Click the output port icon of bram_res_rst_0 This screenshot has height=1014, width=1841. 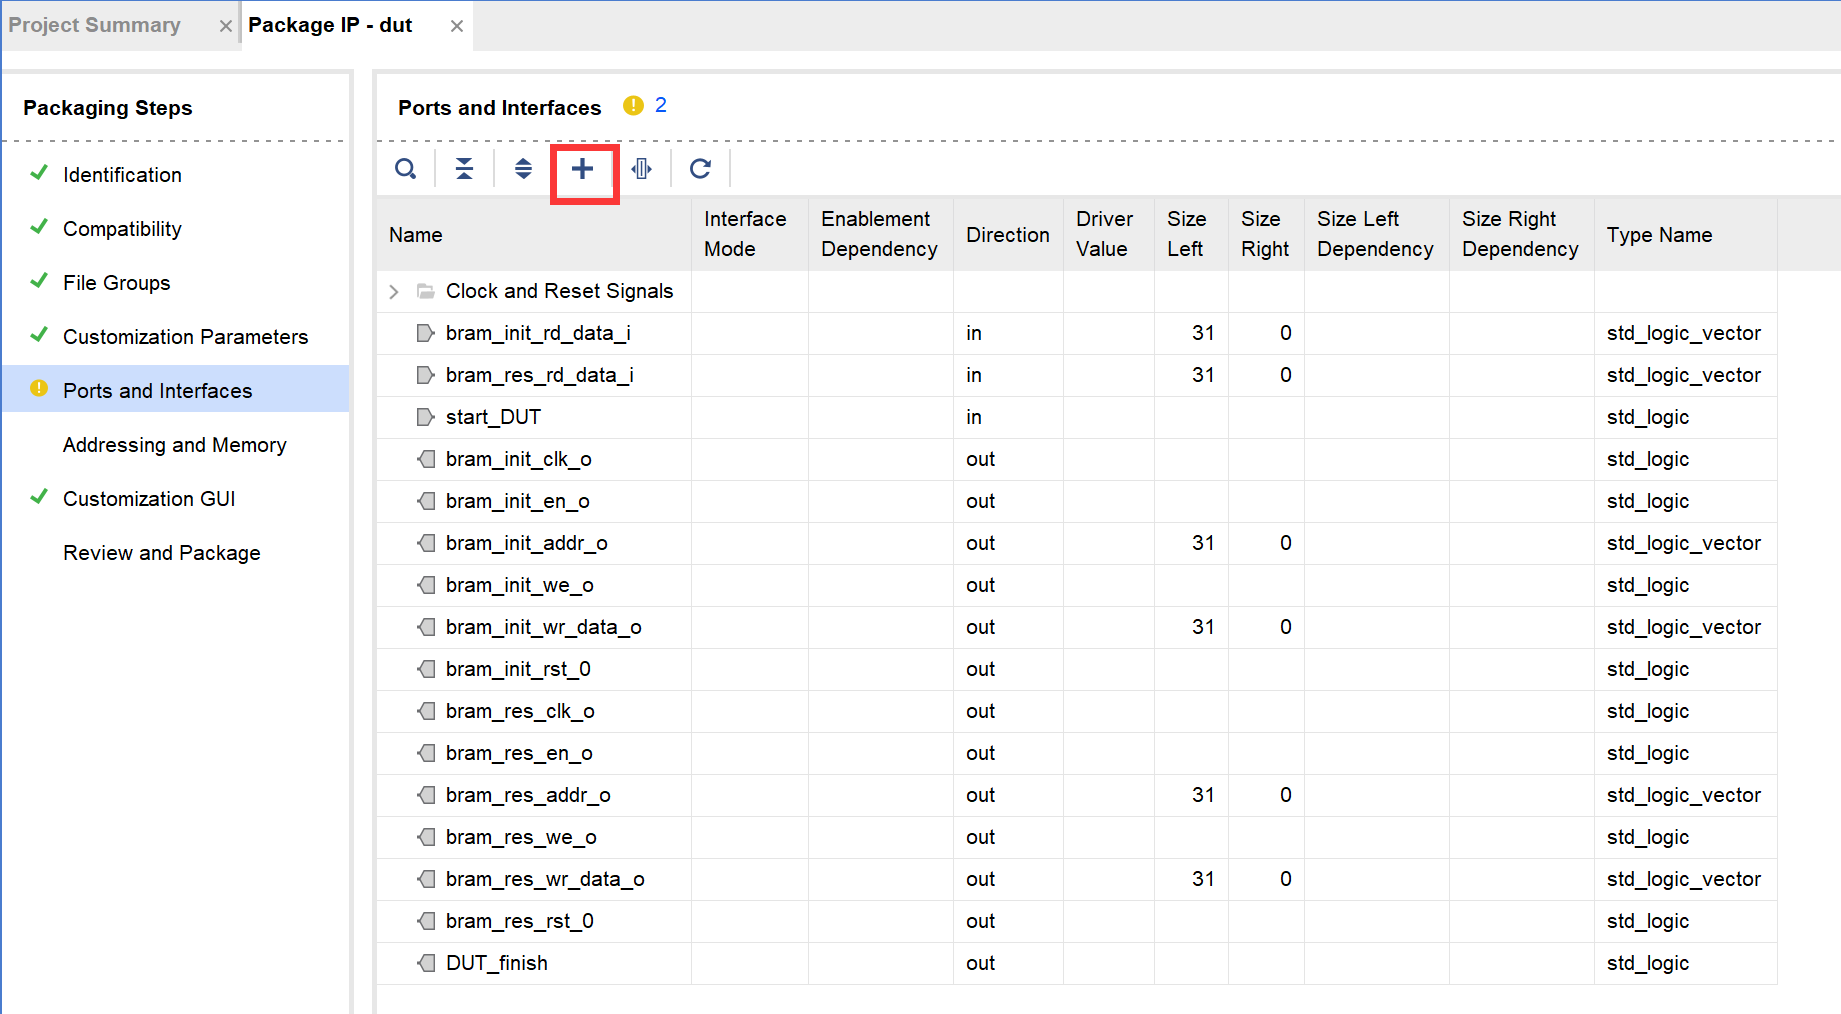[426, 921]
